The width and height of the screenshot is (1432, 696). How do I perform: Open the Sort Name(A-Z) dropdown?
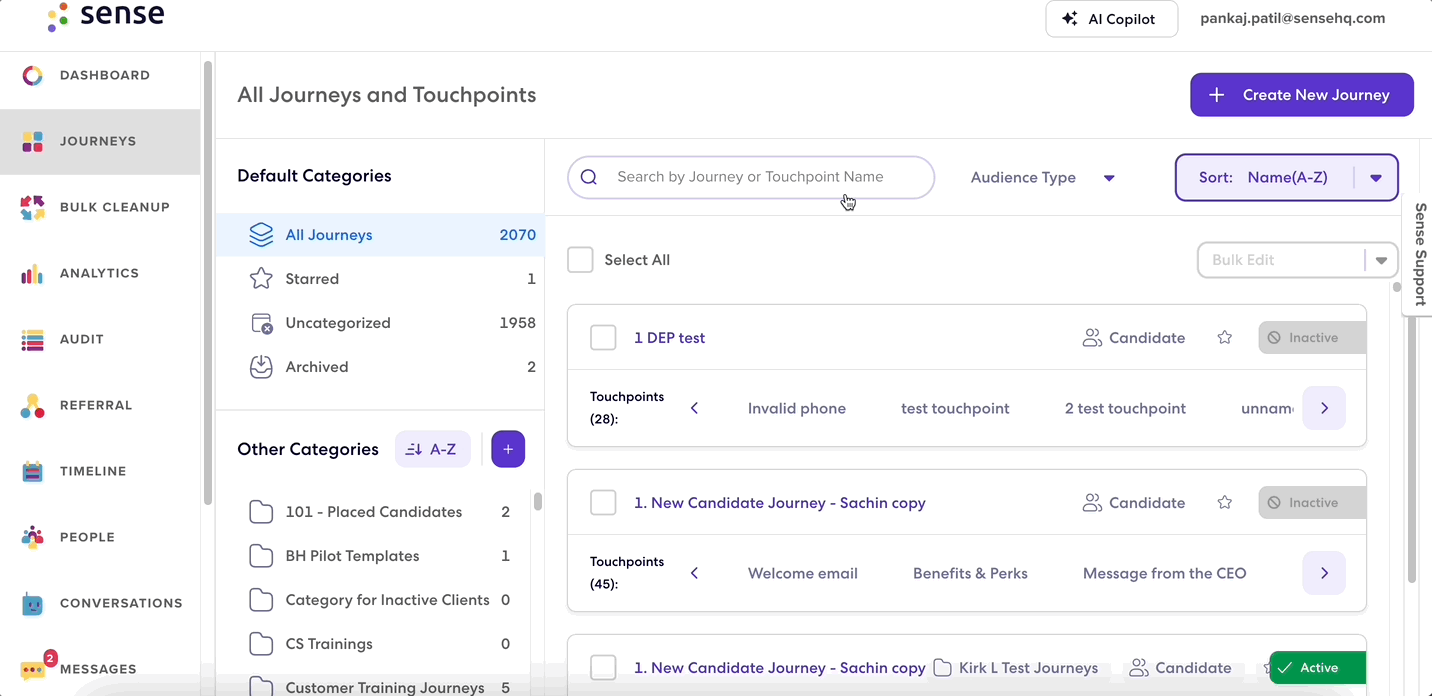(1286, 178)
